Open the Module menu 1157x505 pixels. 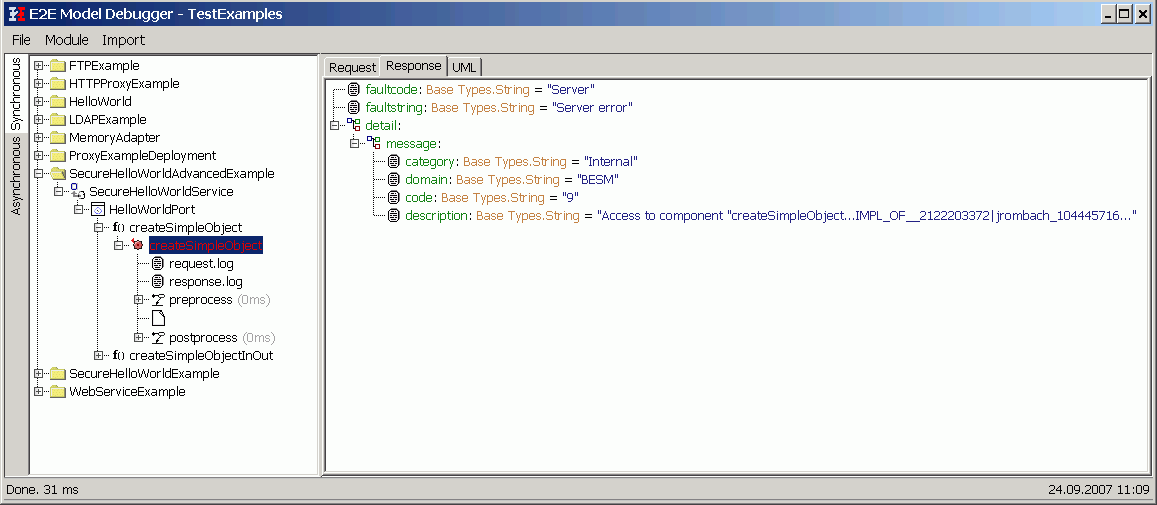tap(66, 40)
